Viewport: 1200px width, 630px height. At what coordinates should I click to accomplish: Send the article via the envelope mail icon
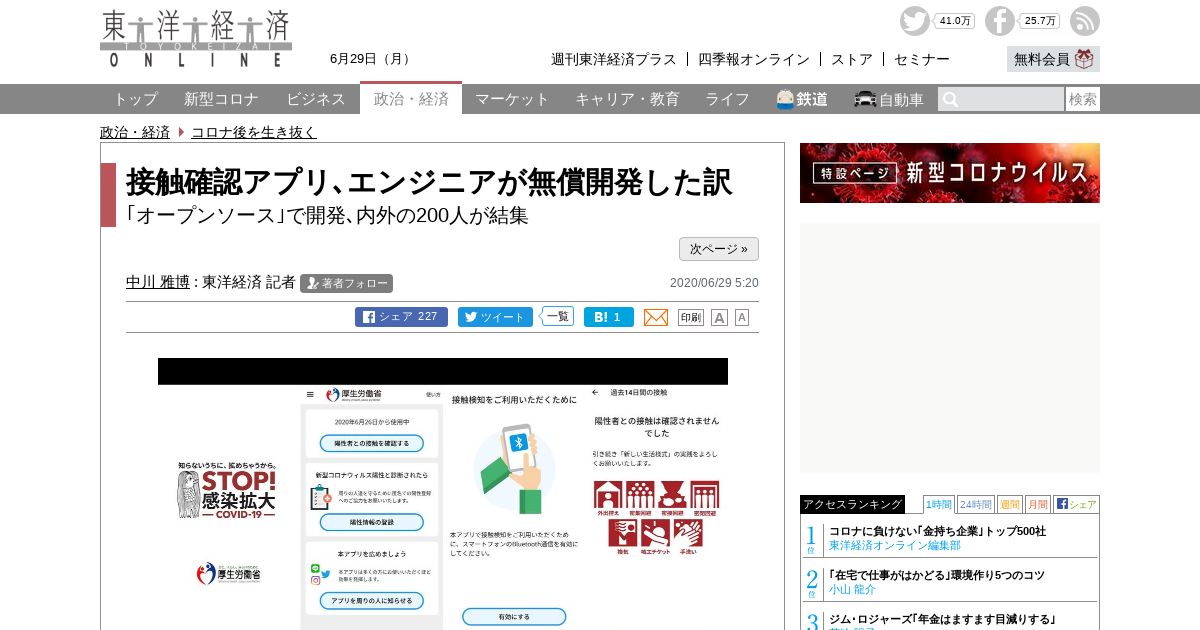pyautogui.click(x=656, y=317)
